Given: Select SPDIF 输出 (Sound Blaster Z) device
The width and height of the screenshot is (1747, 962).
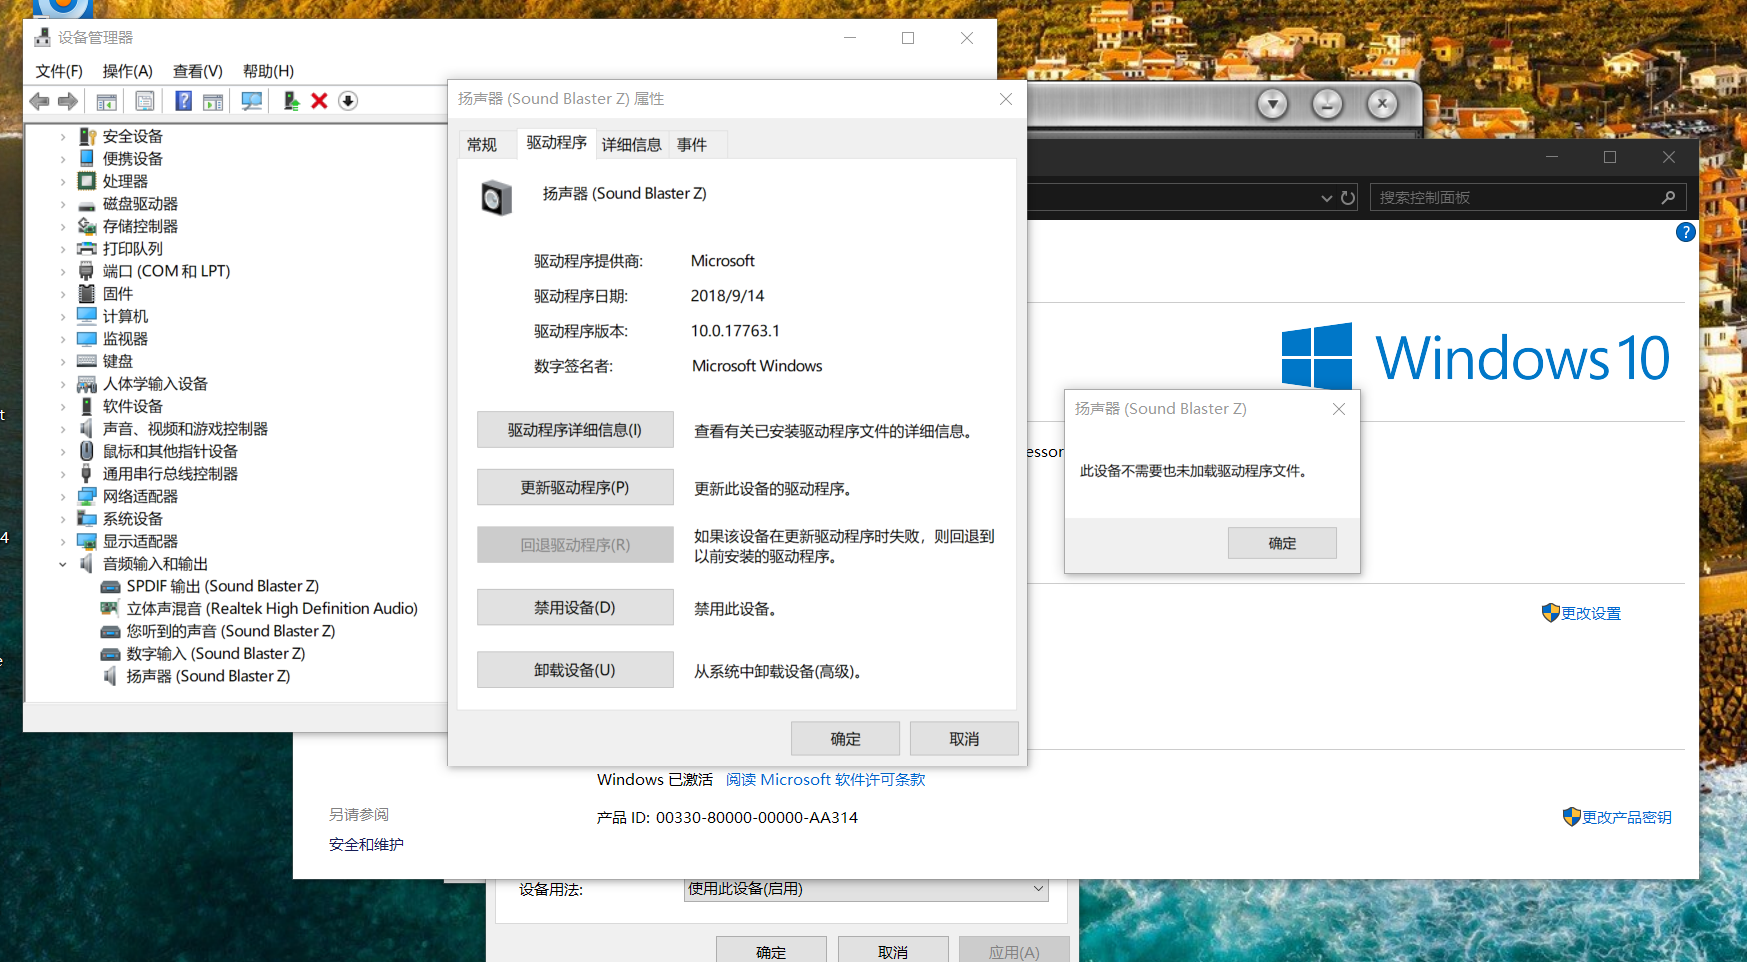Looking at the screenshot, I should tap(223, 586).
